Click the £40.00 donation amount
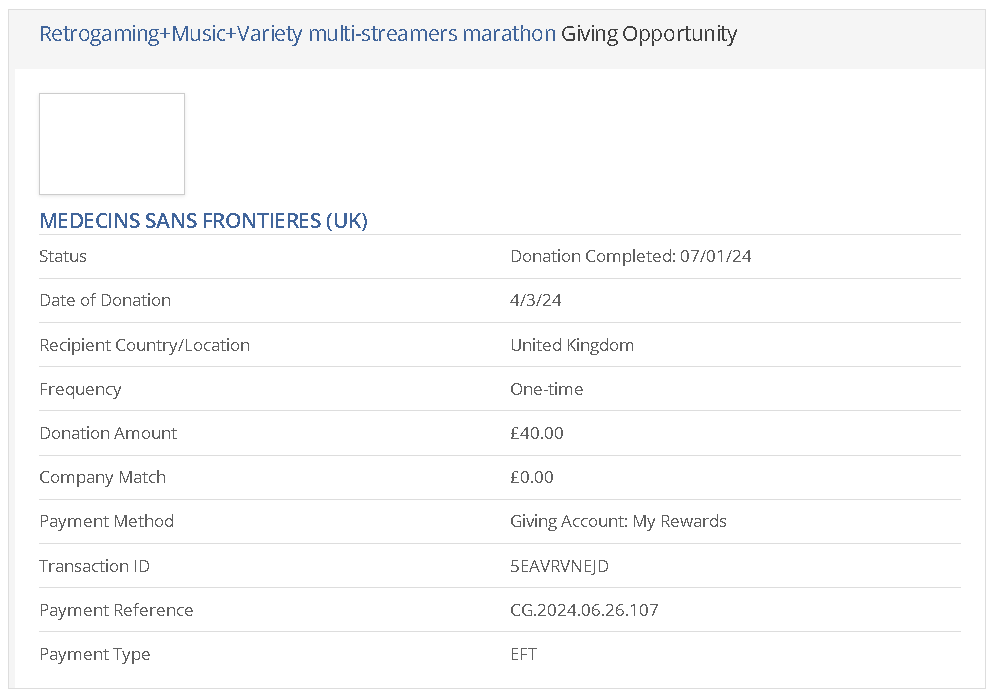Viewport: 997px width, 694px height. coord(537,433)
